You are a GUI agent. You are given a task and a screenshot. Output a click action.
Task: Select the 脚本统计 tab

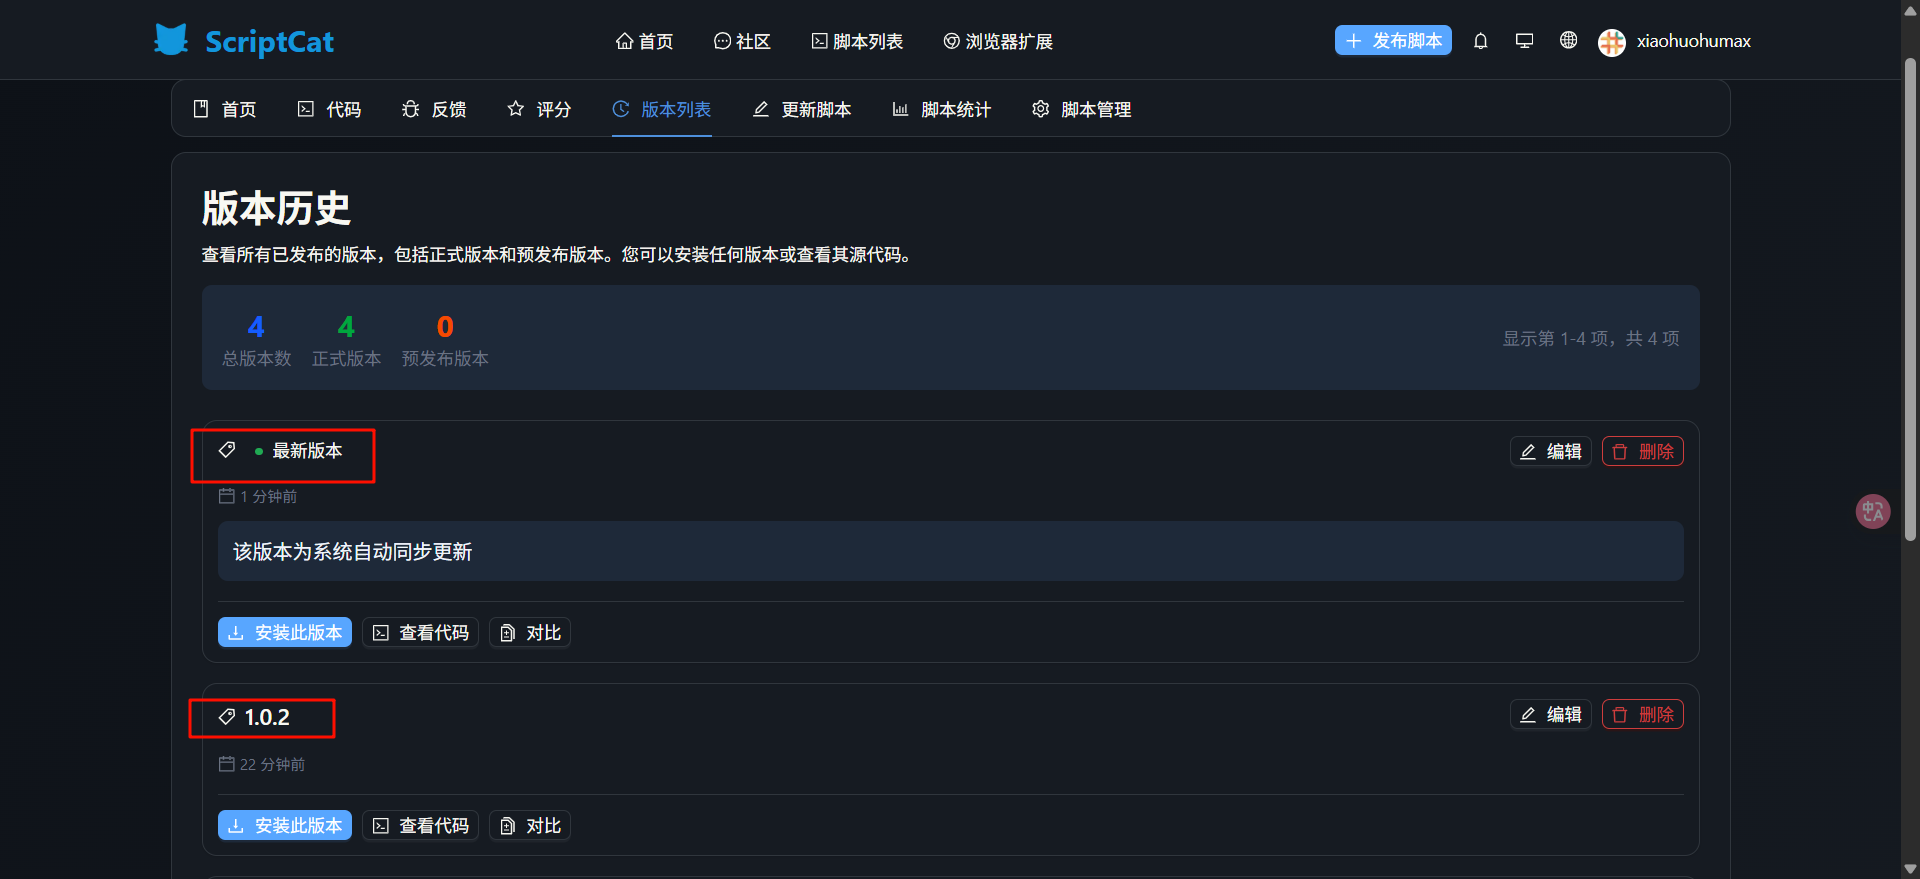click(941, 109)
